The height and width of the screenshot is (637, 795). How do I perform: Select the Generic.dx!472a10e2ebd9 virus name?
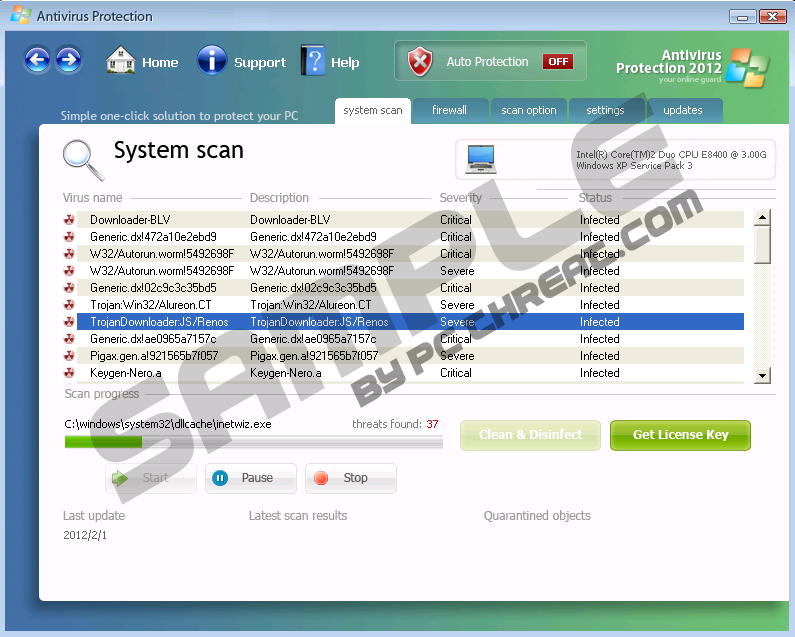tap(153, 237)
